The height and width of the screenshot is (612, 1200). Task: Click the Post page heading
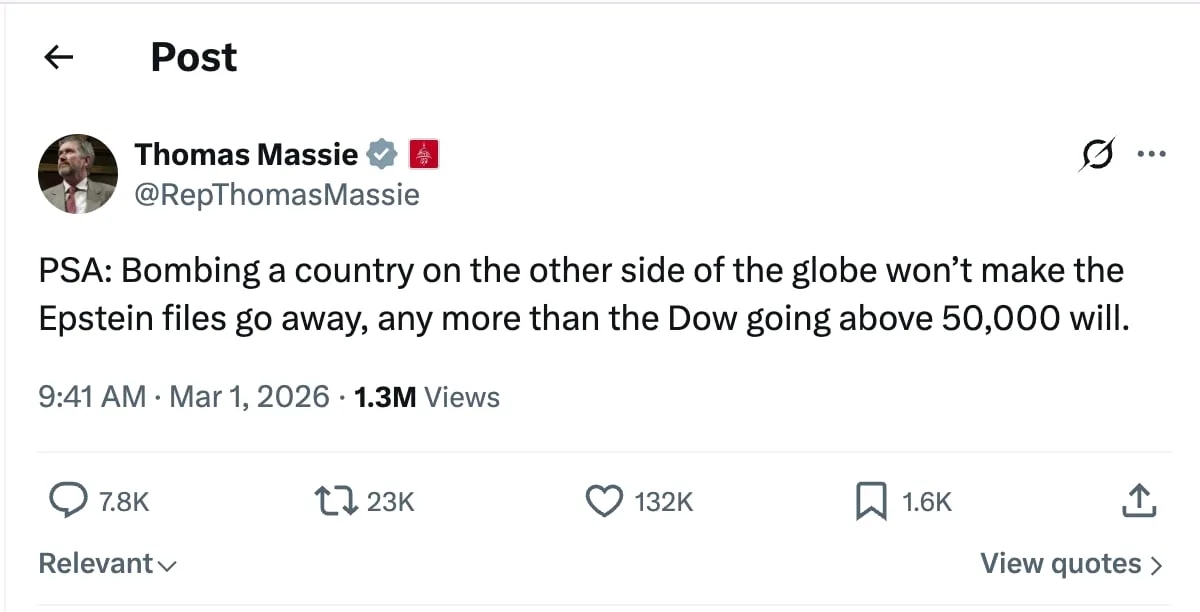coord(194,58)
